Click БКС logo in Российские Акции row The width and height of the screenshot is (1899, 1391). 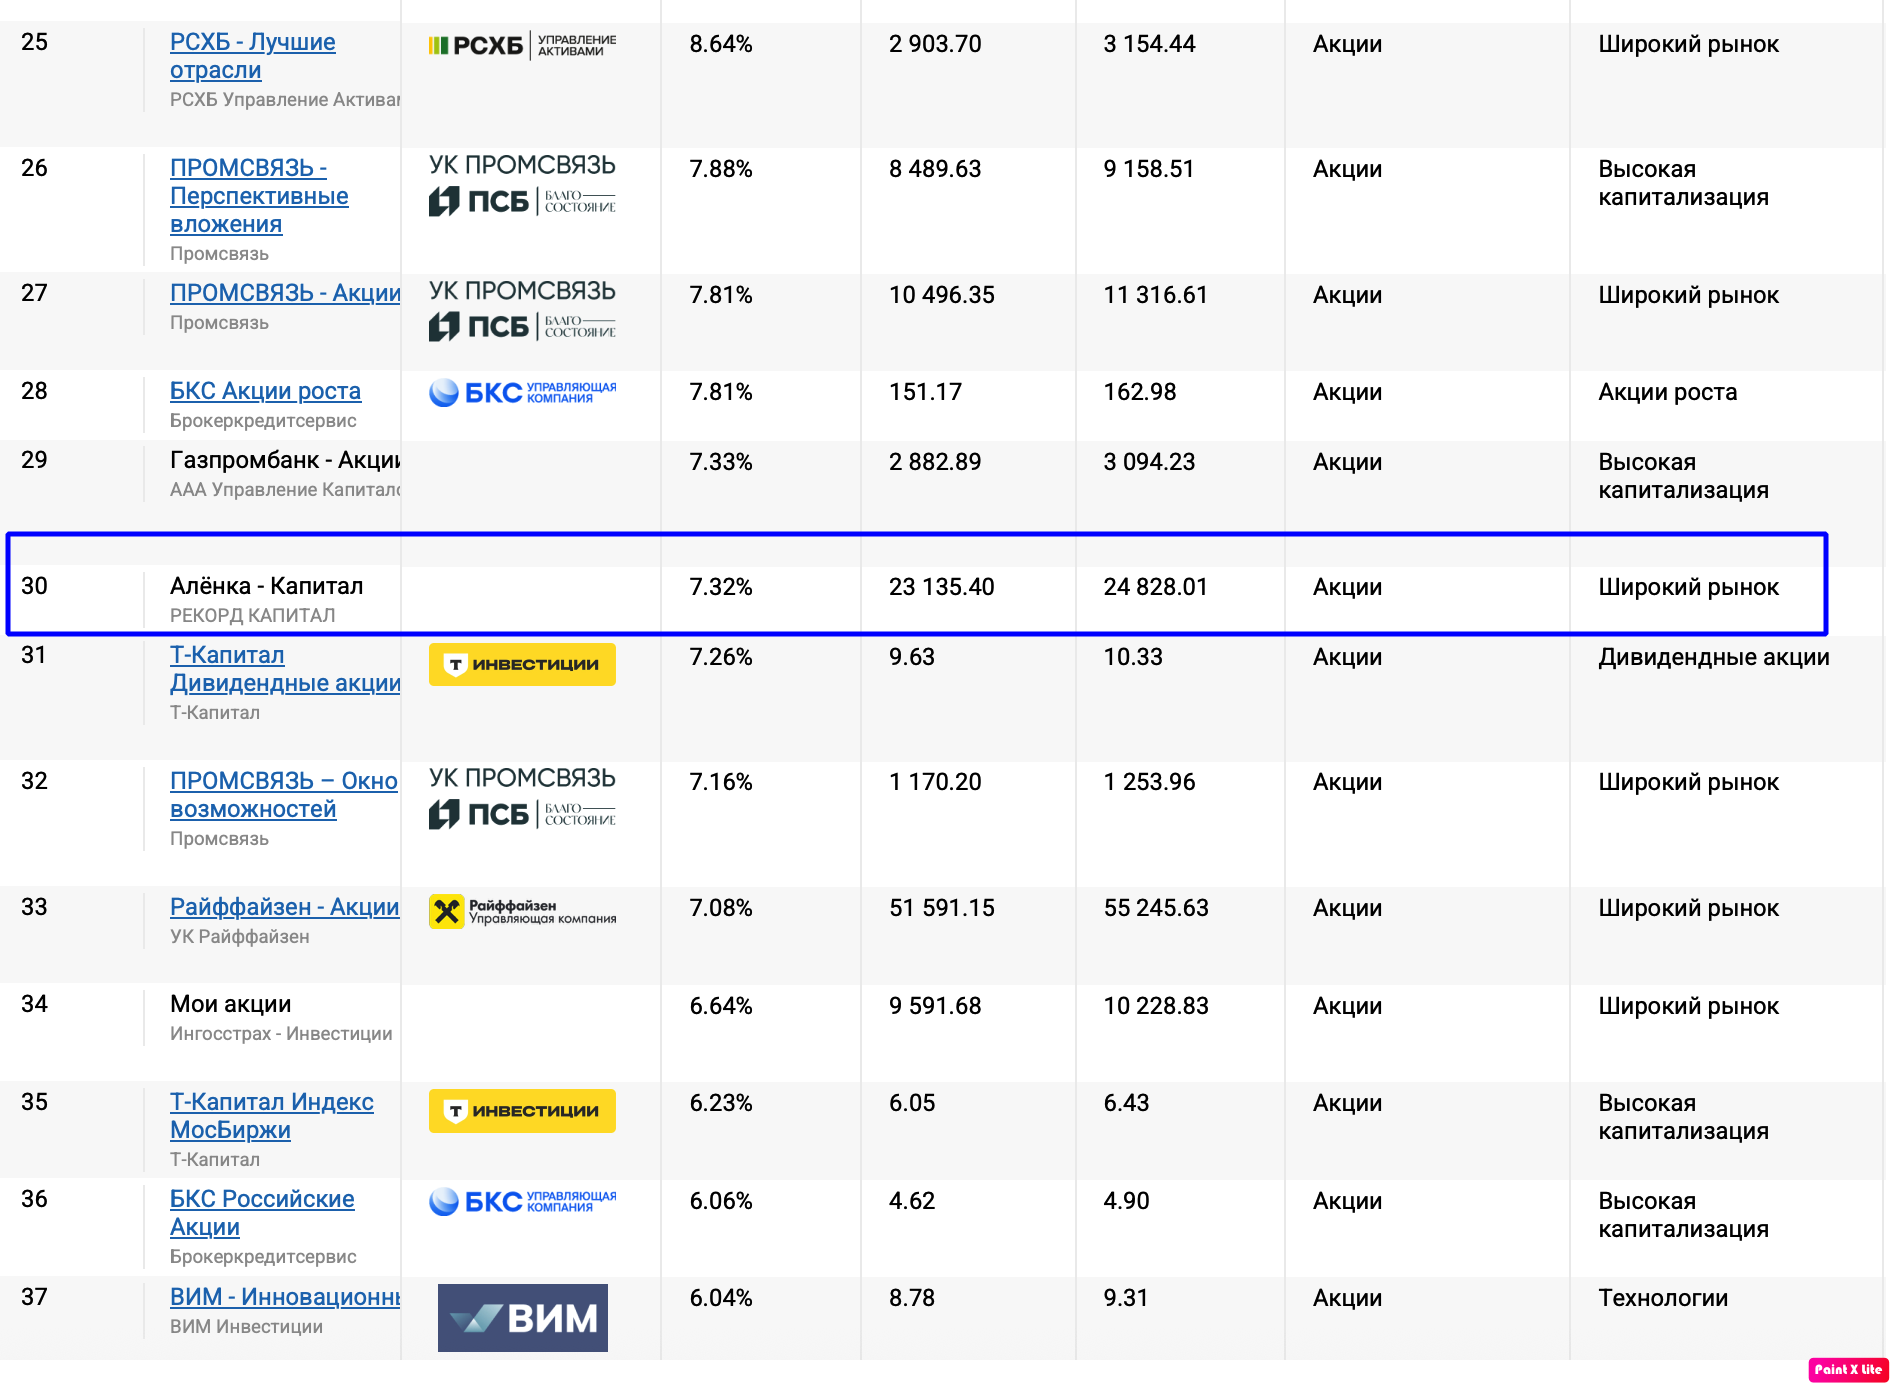(x=522, y=1201)
